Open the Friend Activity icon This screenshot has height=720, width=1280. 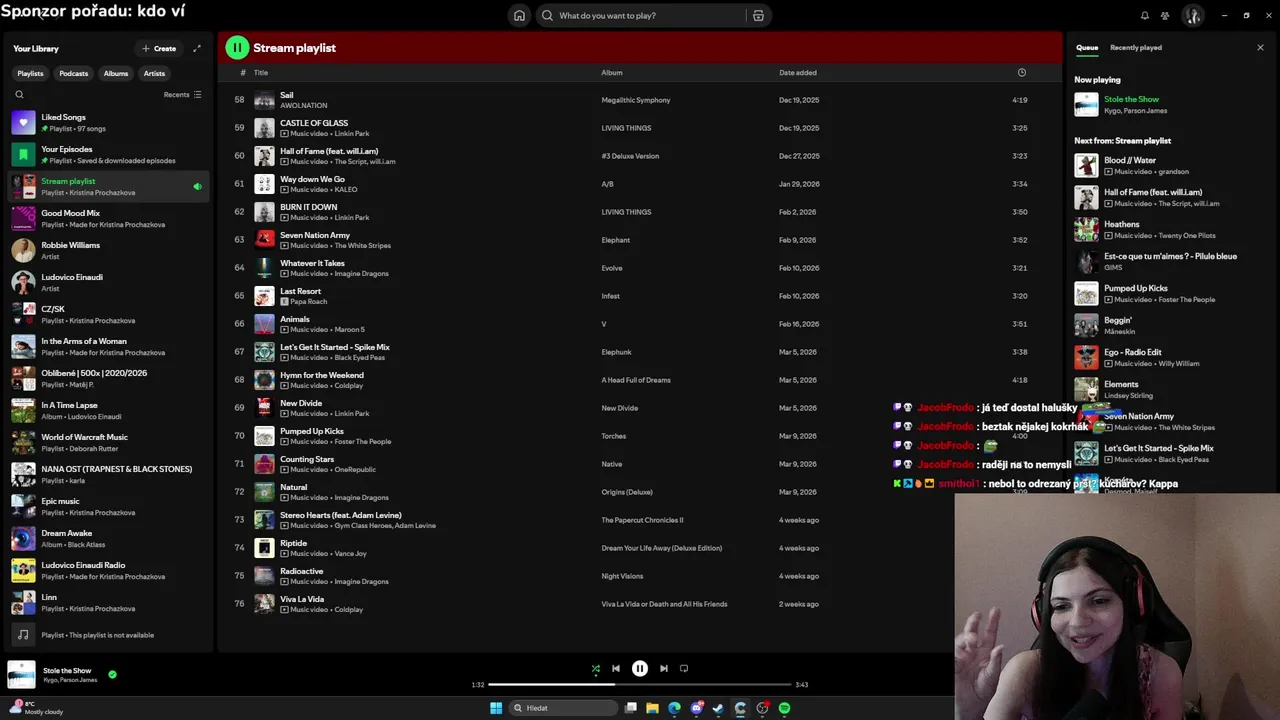pos(1165,15)
